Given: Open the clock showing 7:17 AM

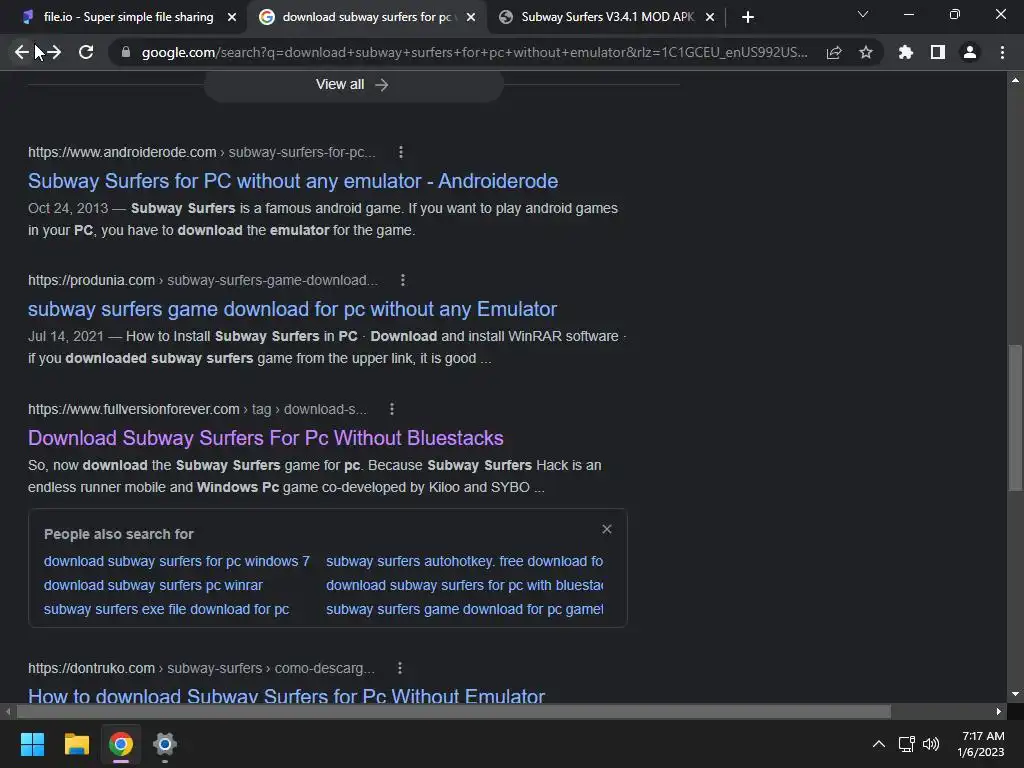Looking at the screenshot, I should tap(981, 744).
